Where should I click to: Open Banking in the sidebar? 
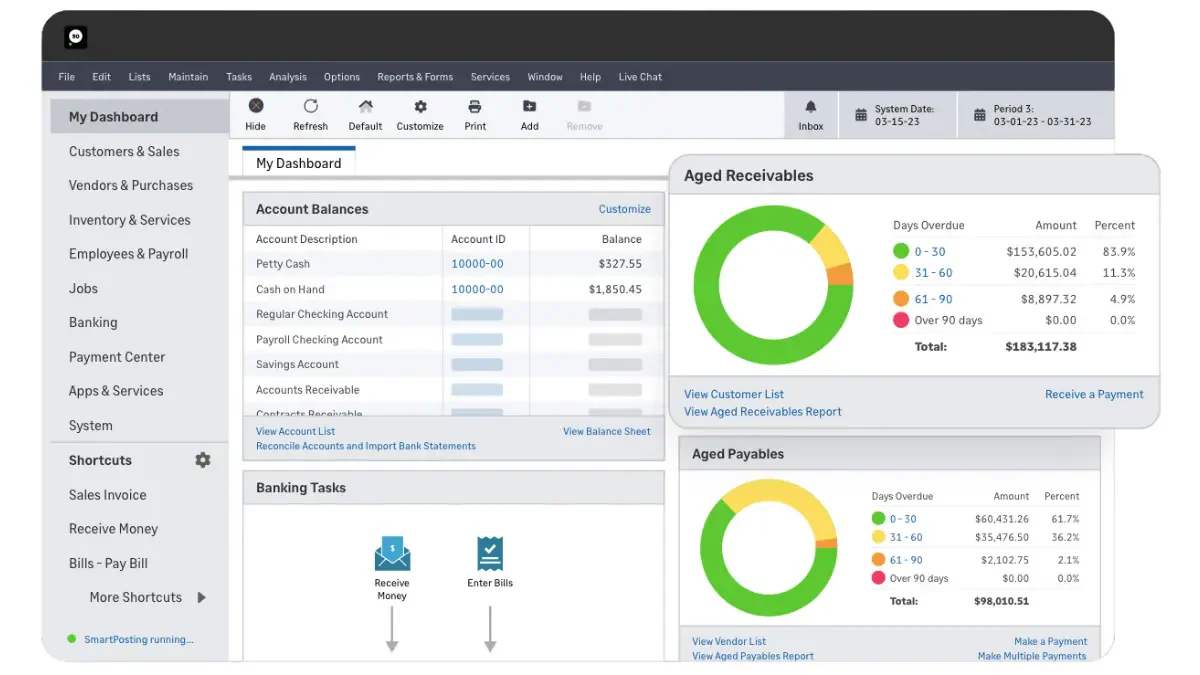click(93, 322)
